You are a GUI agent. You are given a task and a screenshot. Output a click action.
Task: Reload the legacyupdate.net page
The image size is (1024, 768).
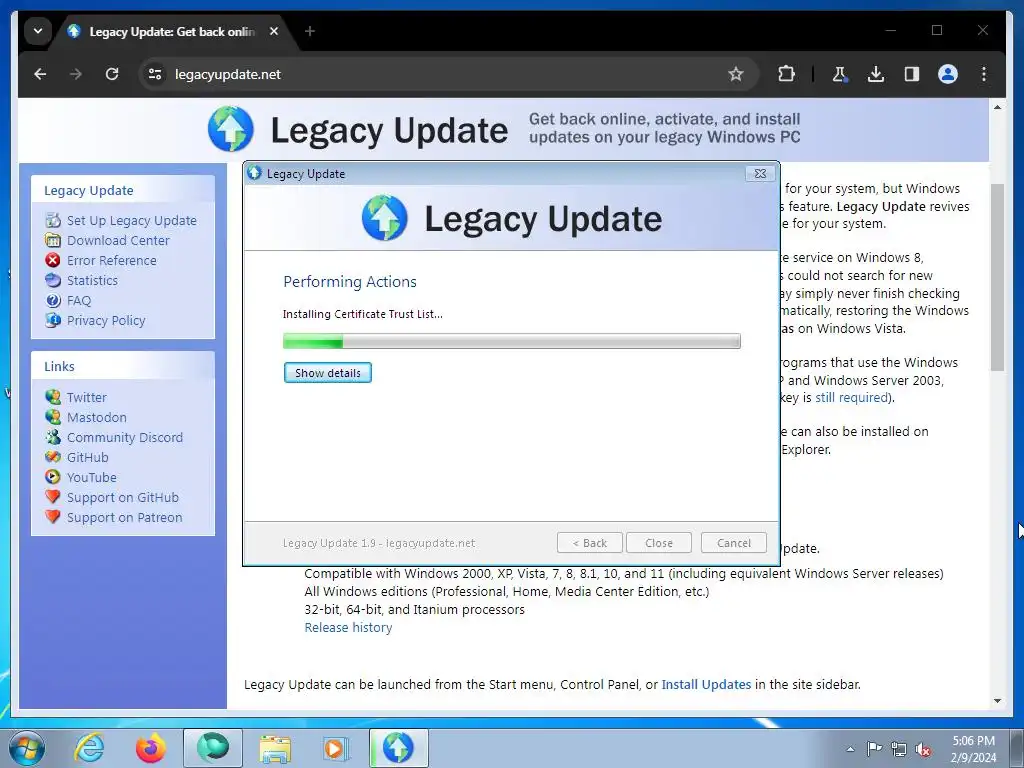pos(112,74)
